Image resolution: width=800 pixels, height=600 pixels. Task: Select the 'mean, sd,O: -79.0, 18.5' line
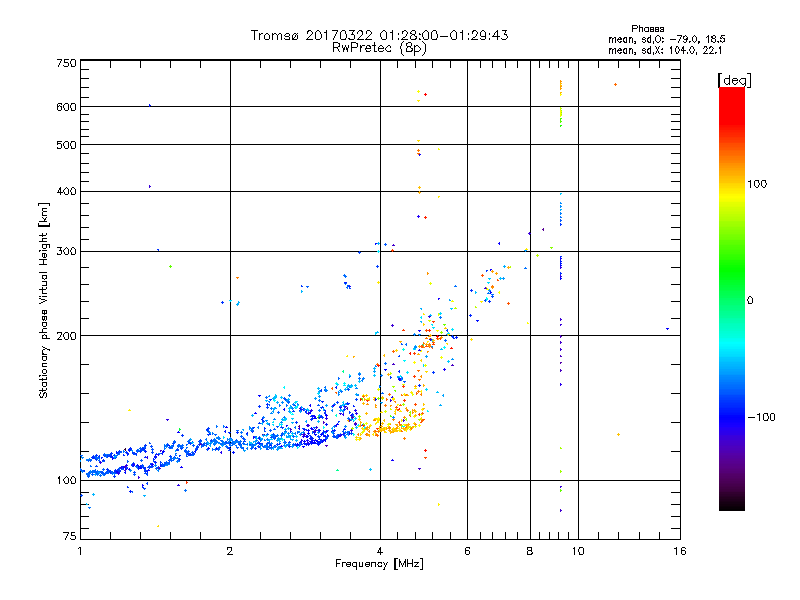[x=666, y=39]
